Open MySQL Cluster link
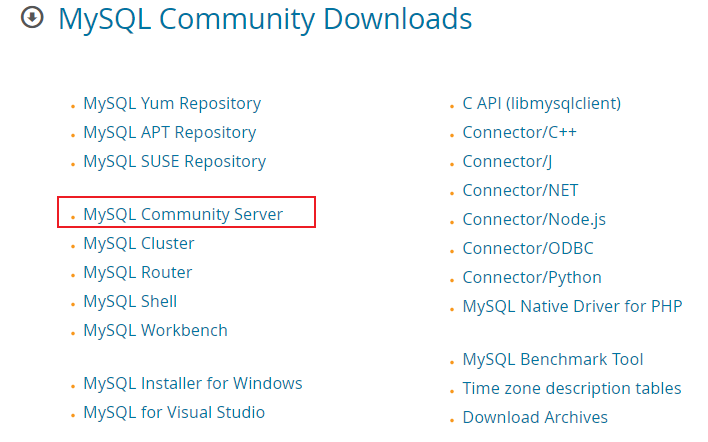The height and width of the screenshot is (442, 708). pyautogui.click(x=139, y=243)
